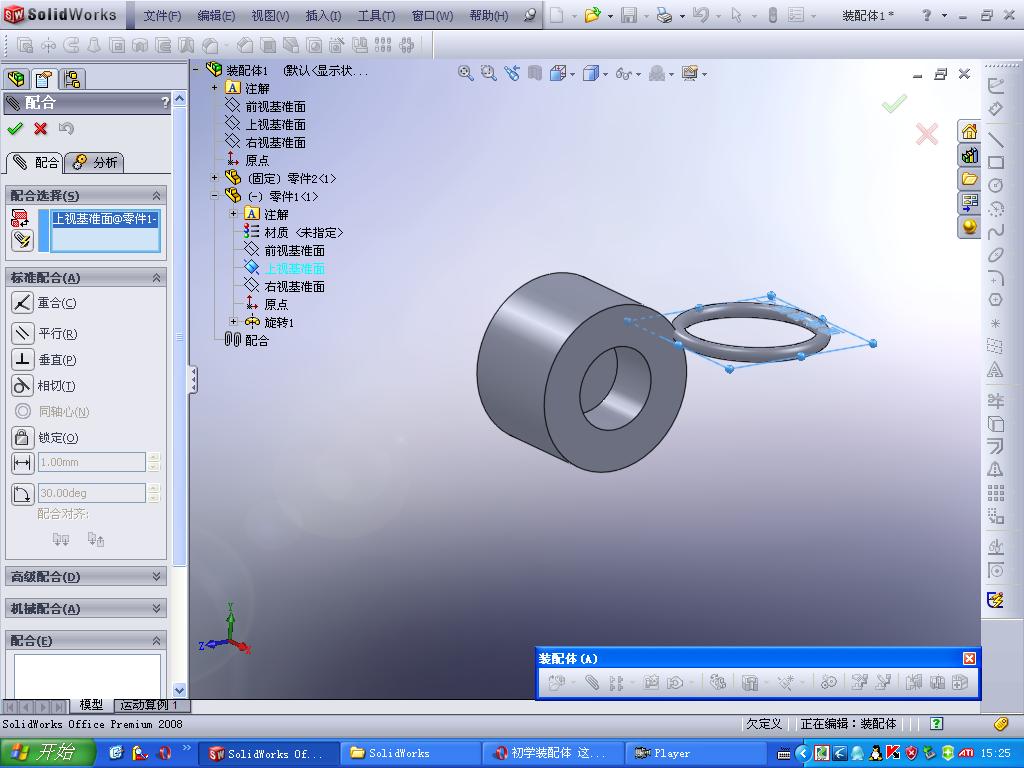The image size is (1024, 768).
Task: Click the Section View icon
Action: pyautogui.click(x=535, y=73)
